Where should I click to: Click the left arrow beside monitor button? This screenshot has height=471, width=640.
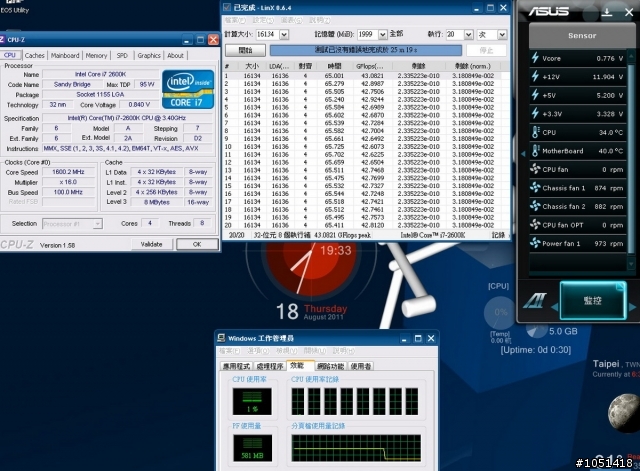click(555, 307)
